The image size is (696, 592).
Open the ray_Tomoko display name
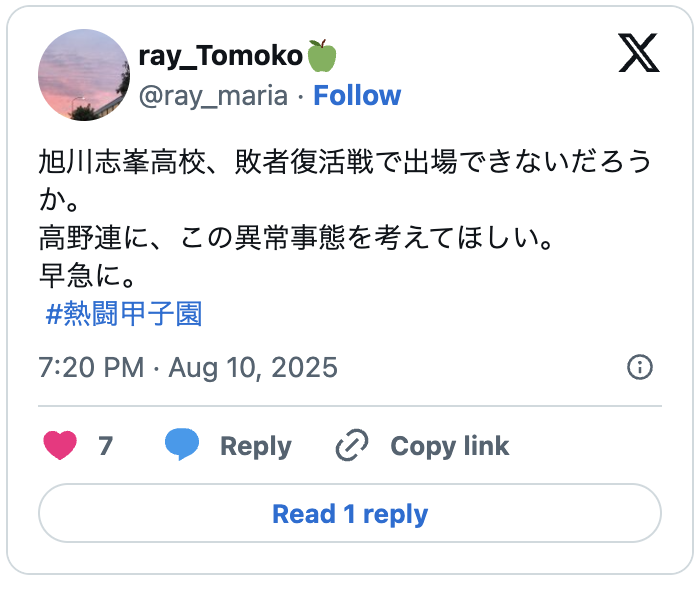[220, 57]
